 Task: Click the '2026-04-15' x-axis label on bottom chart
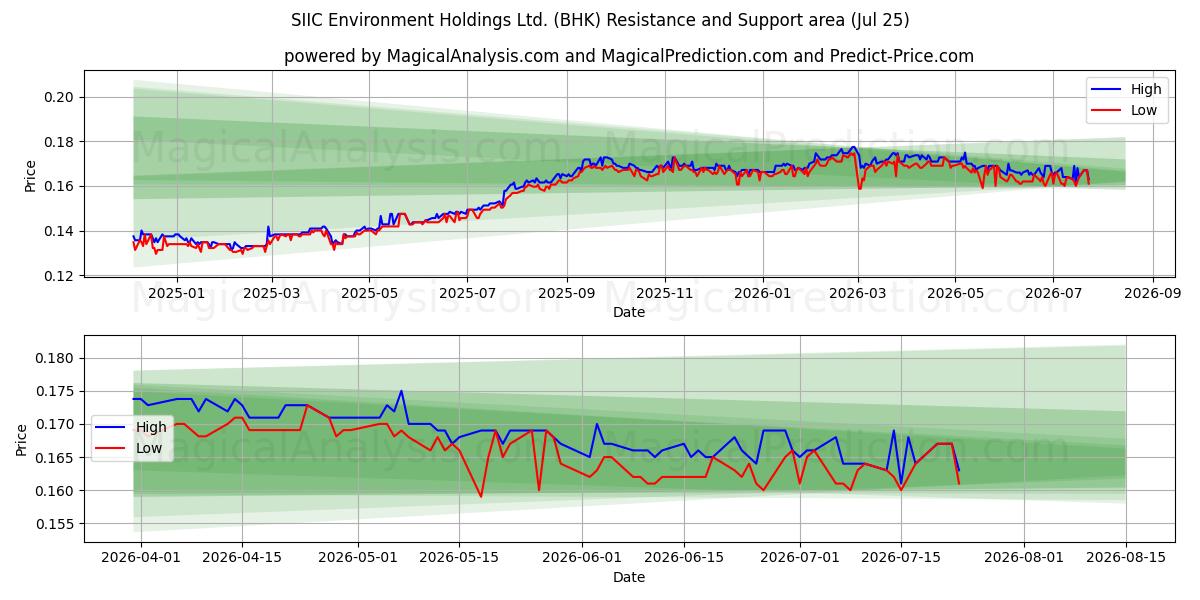click(242, 559)
